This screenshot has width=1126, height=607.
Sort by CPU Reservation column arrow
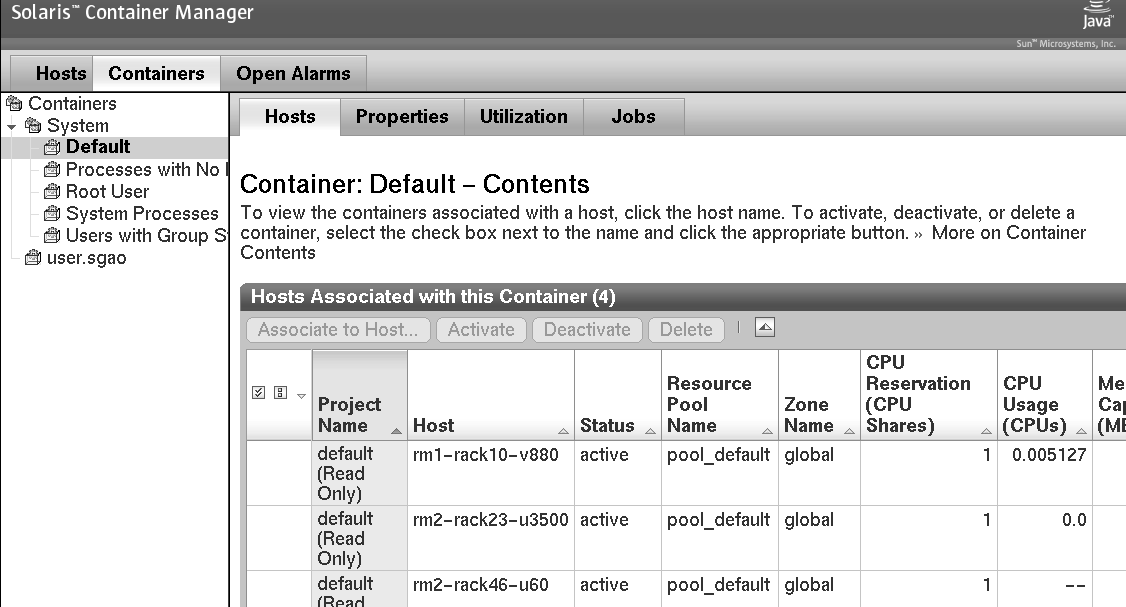(x=987, y=431)
